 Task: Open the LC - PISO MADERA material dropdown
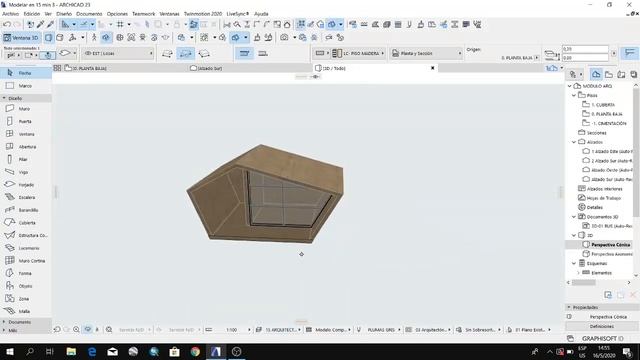pyautogui.click(x=358, y=53)
